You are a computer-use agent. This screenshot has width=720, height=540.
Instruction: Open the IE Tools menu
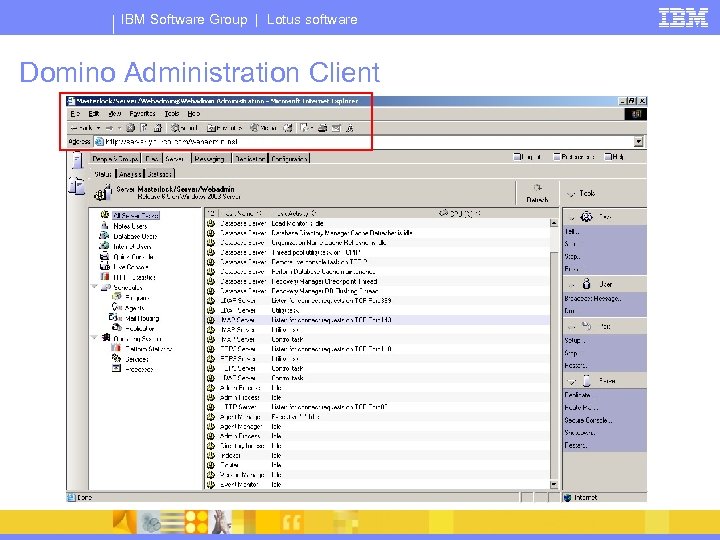(x=172, y=113)
